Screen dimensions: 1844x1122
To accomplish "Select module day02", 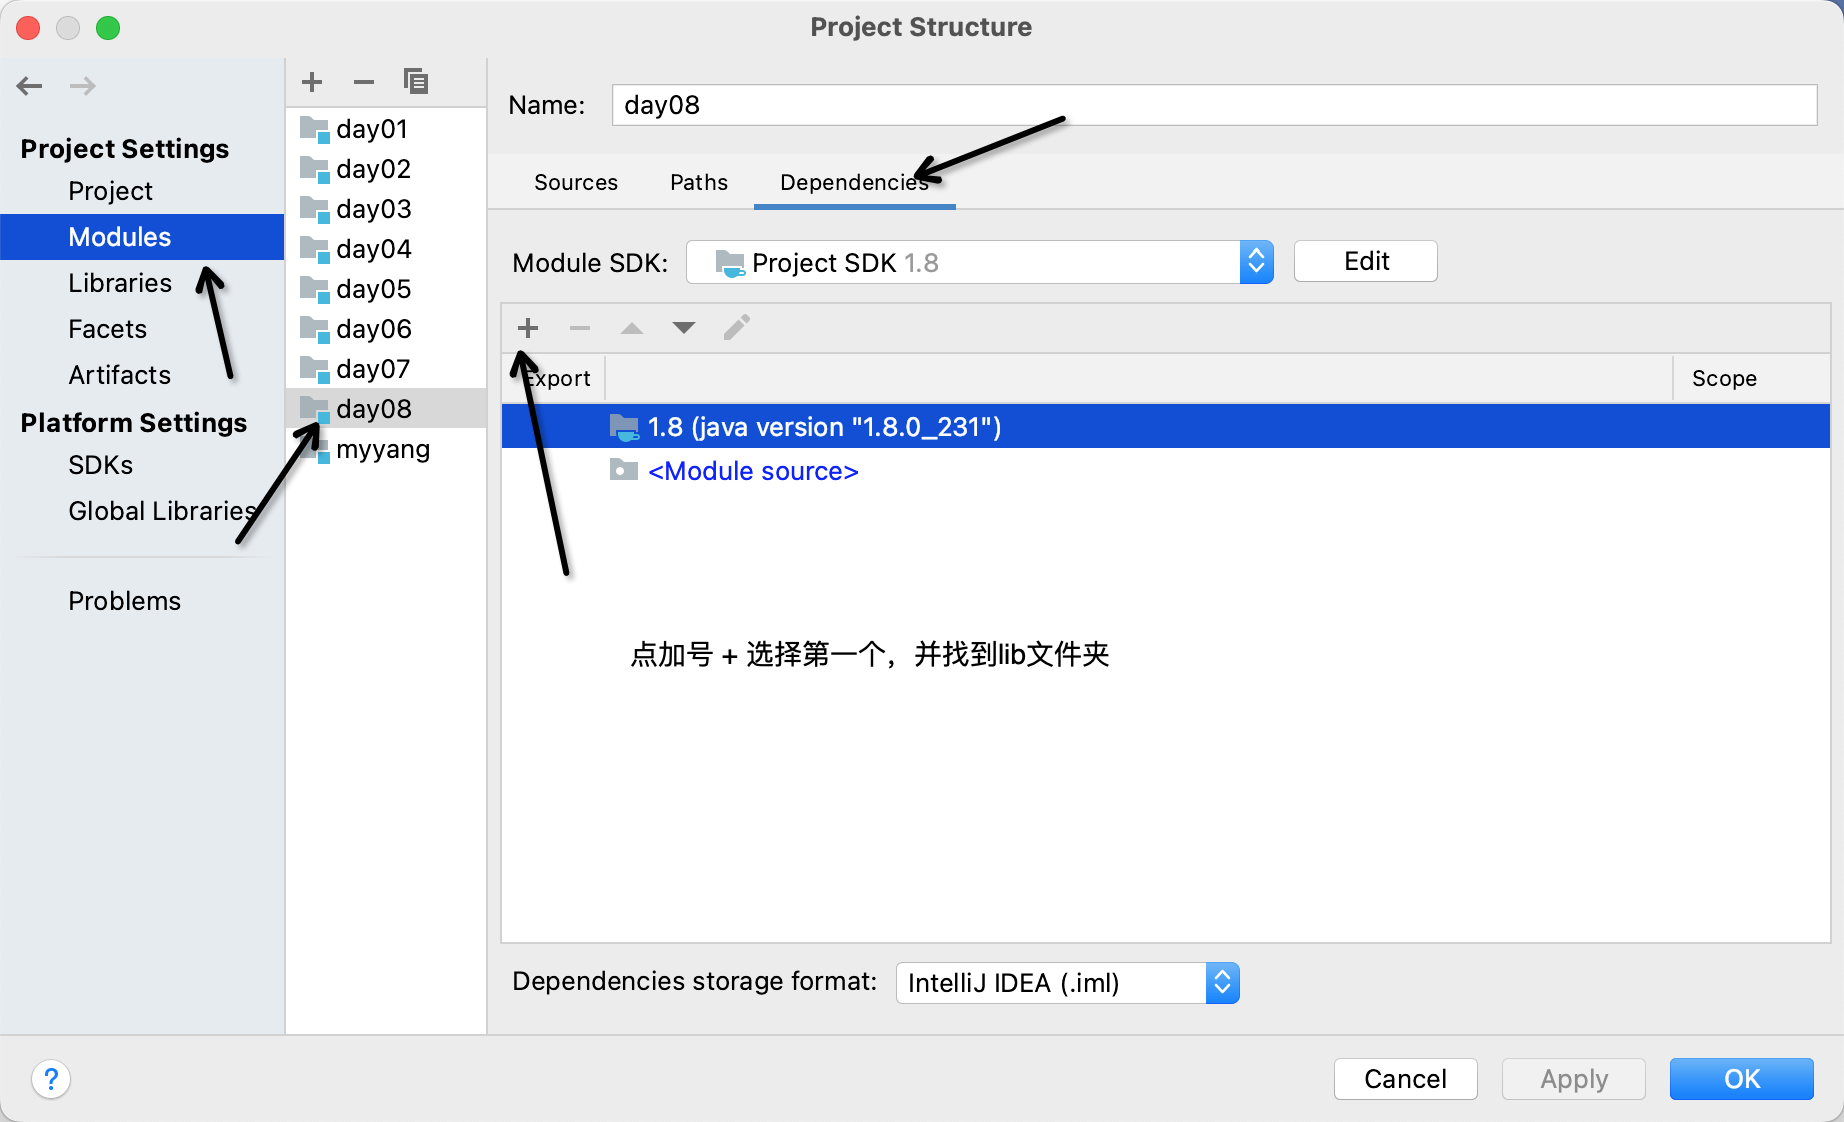I will [386, 169].
